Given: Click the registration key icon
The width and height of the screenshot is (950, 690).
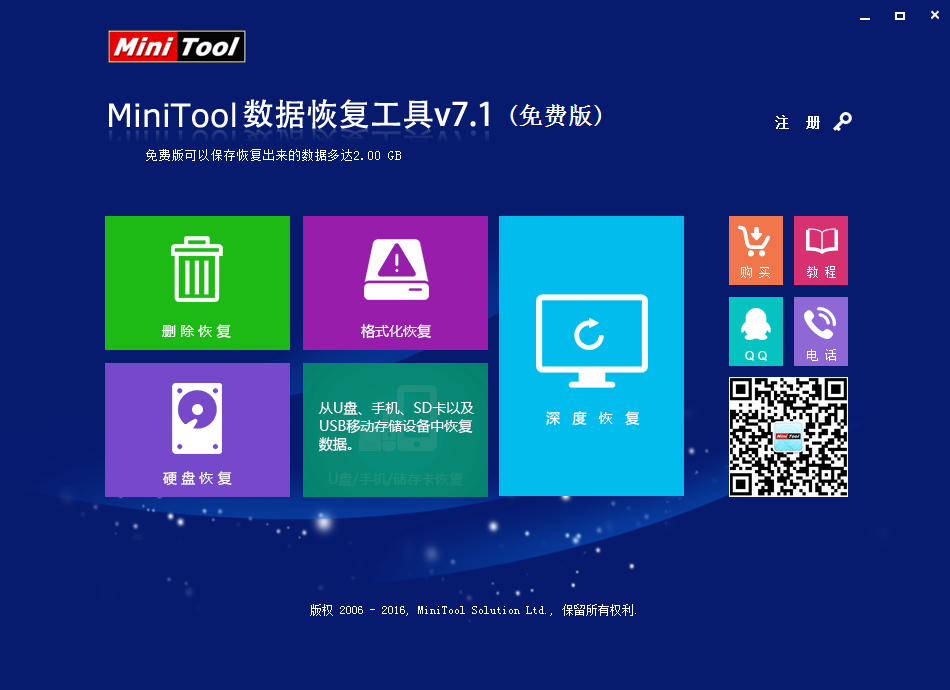Looking at the screenshot, I should click(842, 122).
